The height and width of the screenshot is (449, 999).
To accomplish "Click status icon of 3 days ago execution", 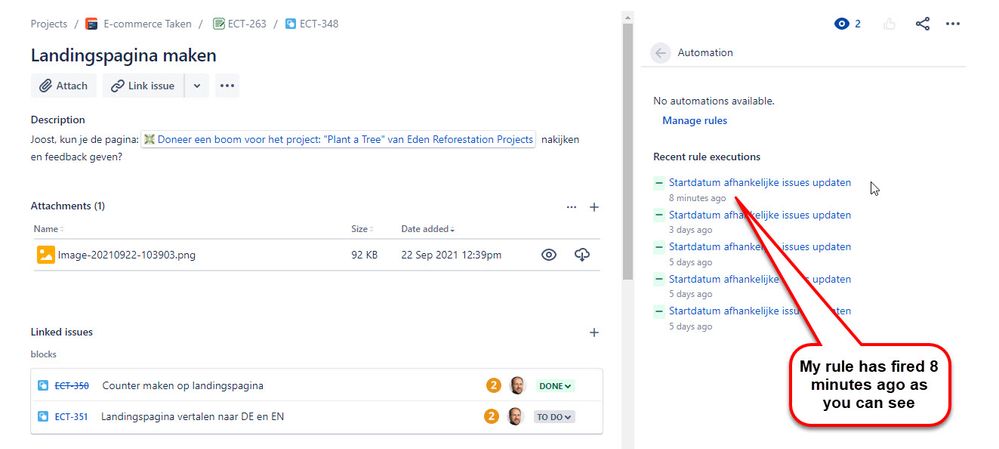I will 659,215.
